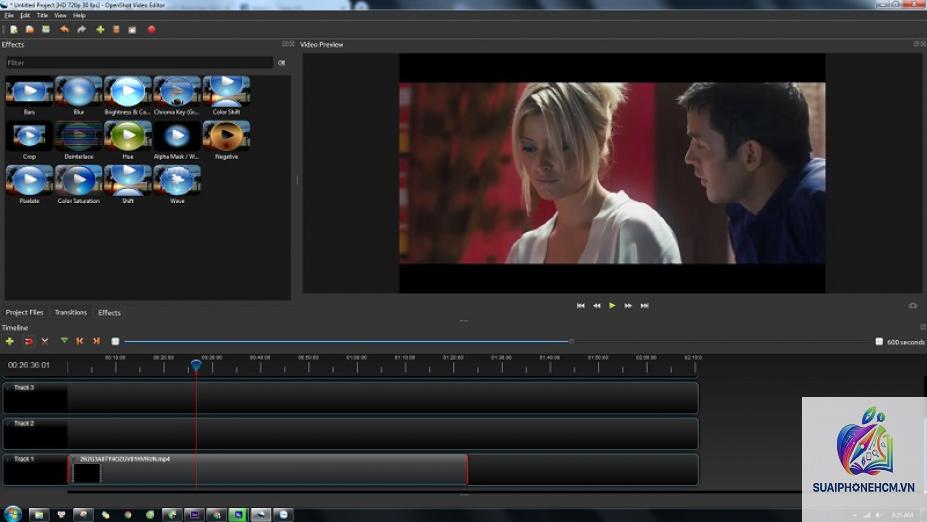Image resolution: width=927 pixels, height=522 pixels.
Task: Toggle snapping with the magnet icon
Action: [x=28, y=341]
